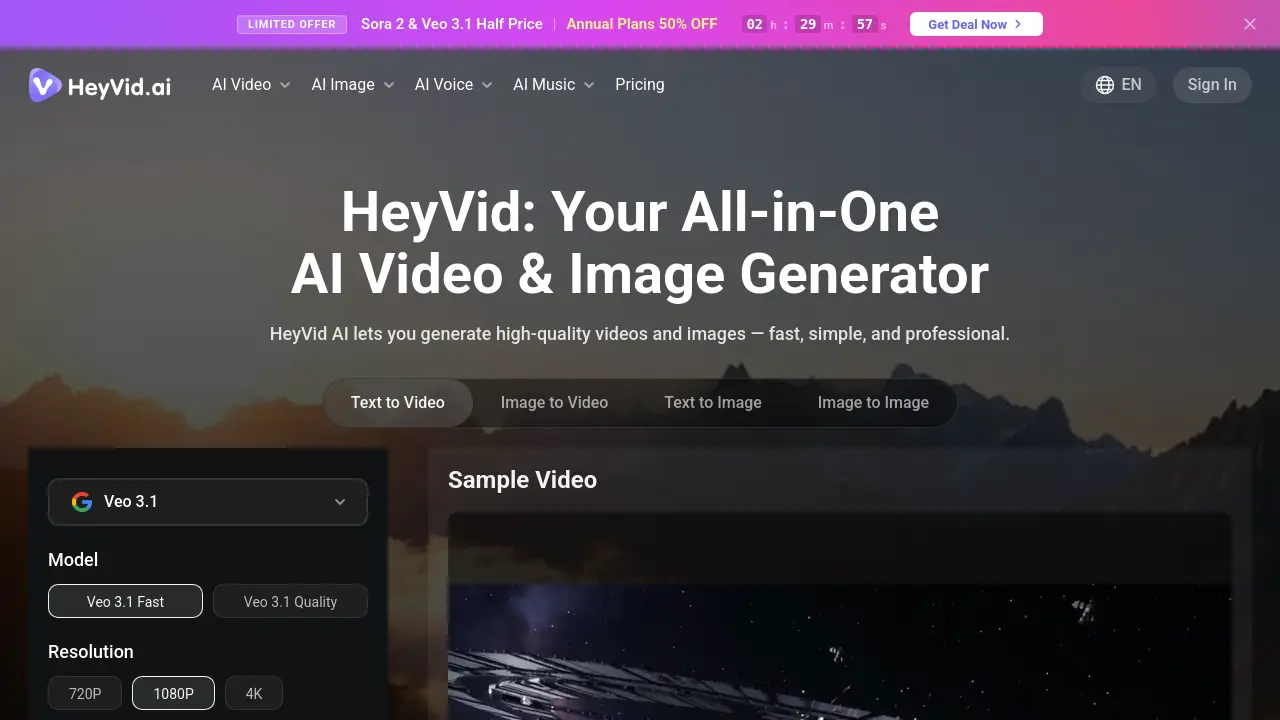Click the Sample Video heading
Image resolution: width=1280 pixels, height=720 pixels.
point(522,480)
